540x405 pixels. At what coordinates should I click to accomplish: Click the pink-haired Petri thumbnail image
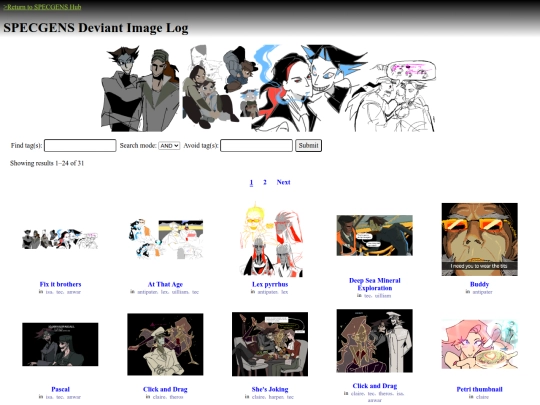pos(479,344)
